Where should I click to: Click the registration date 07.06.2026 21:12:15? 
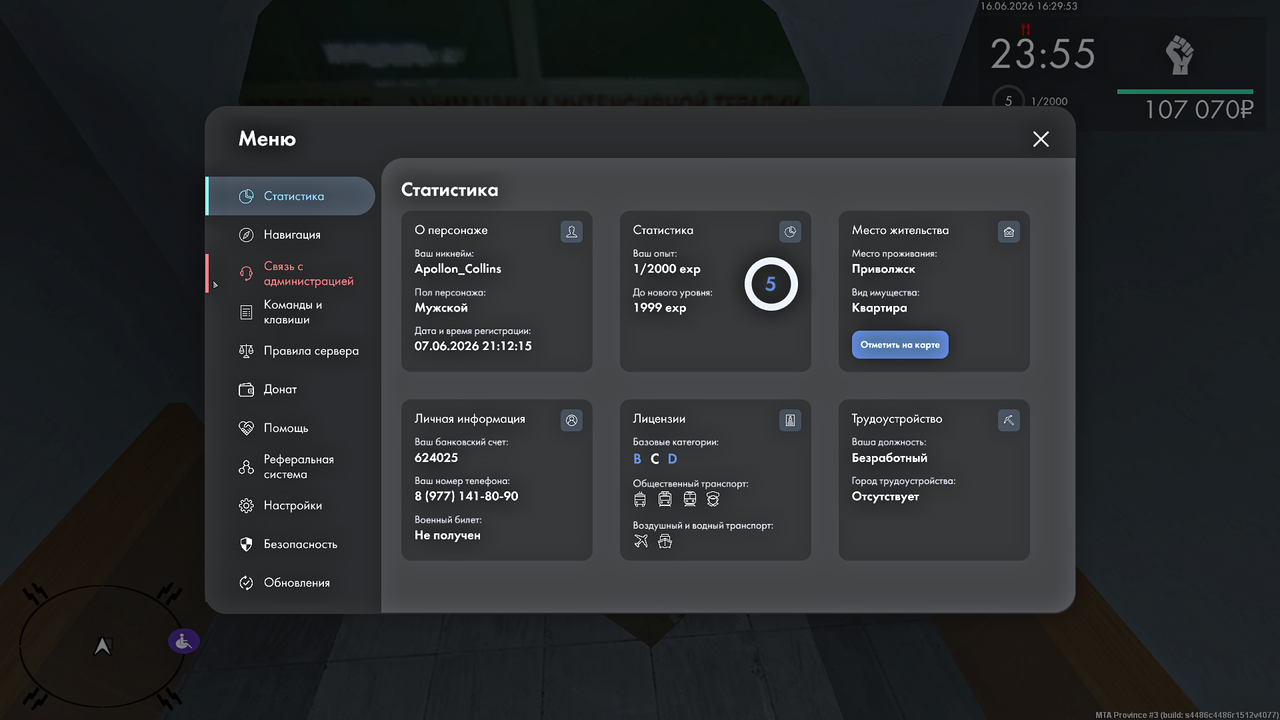click(x=473, y=346)
